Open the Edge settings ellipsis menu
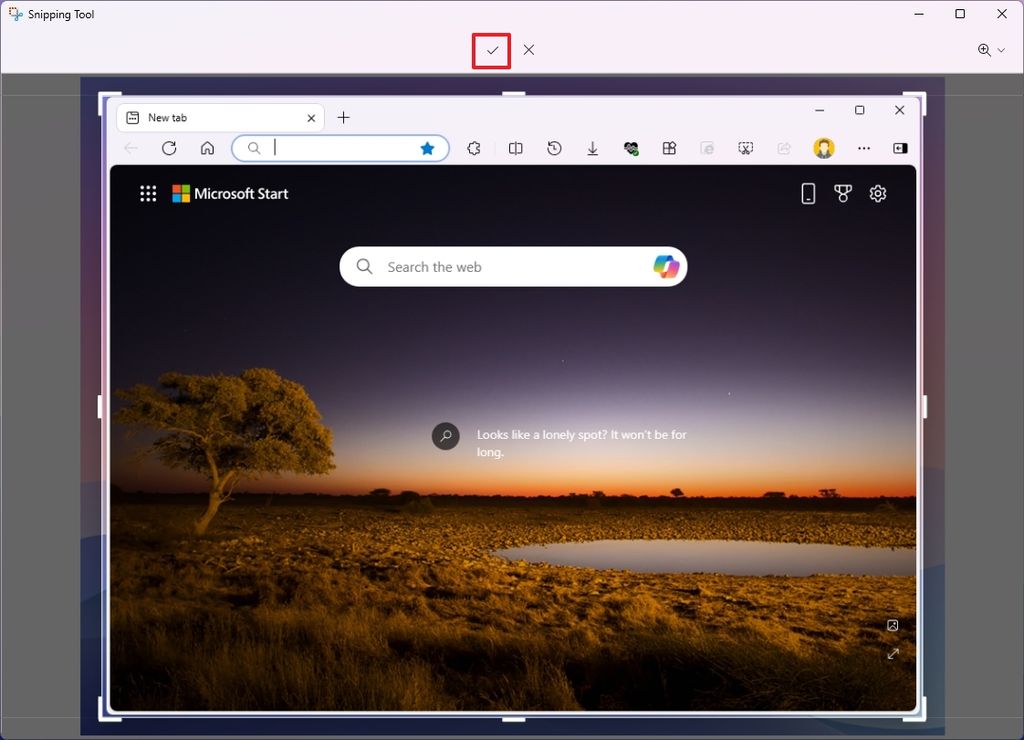The image size is (1024, 740). (x=863, y=148)
